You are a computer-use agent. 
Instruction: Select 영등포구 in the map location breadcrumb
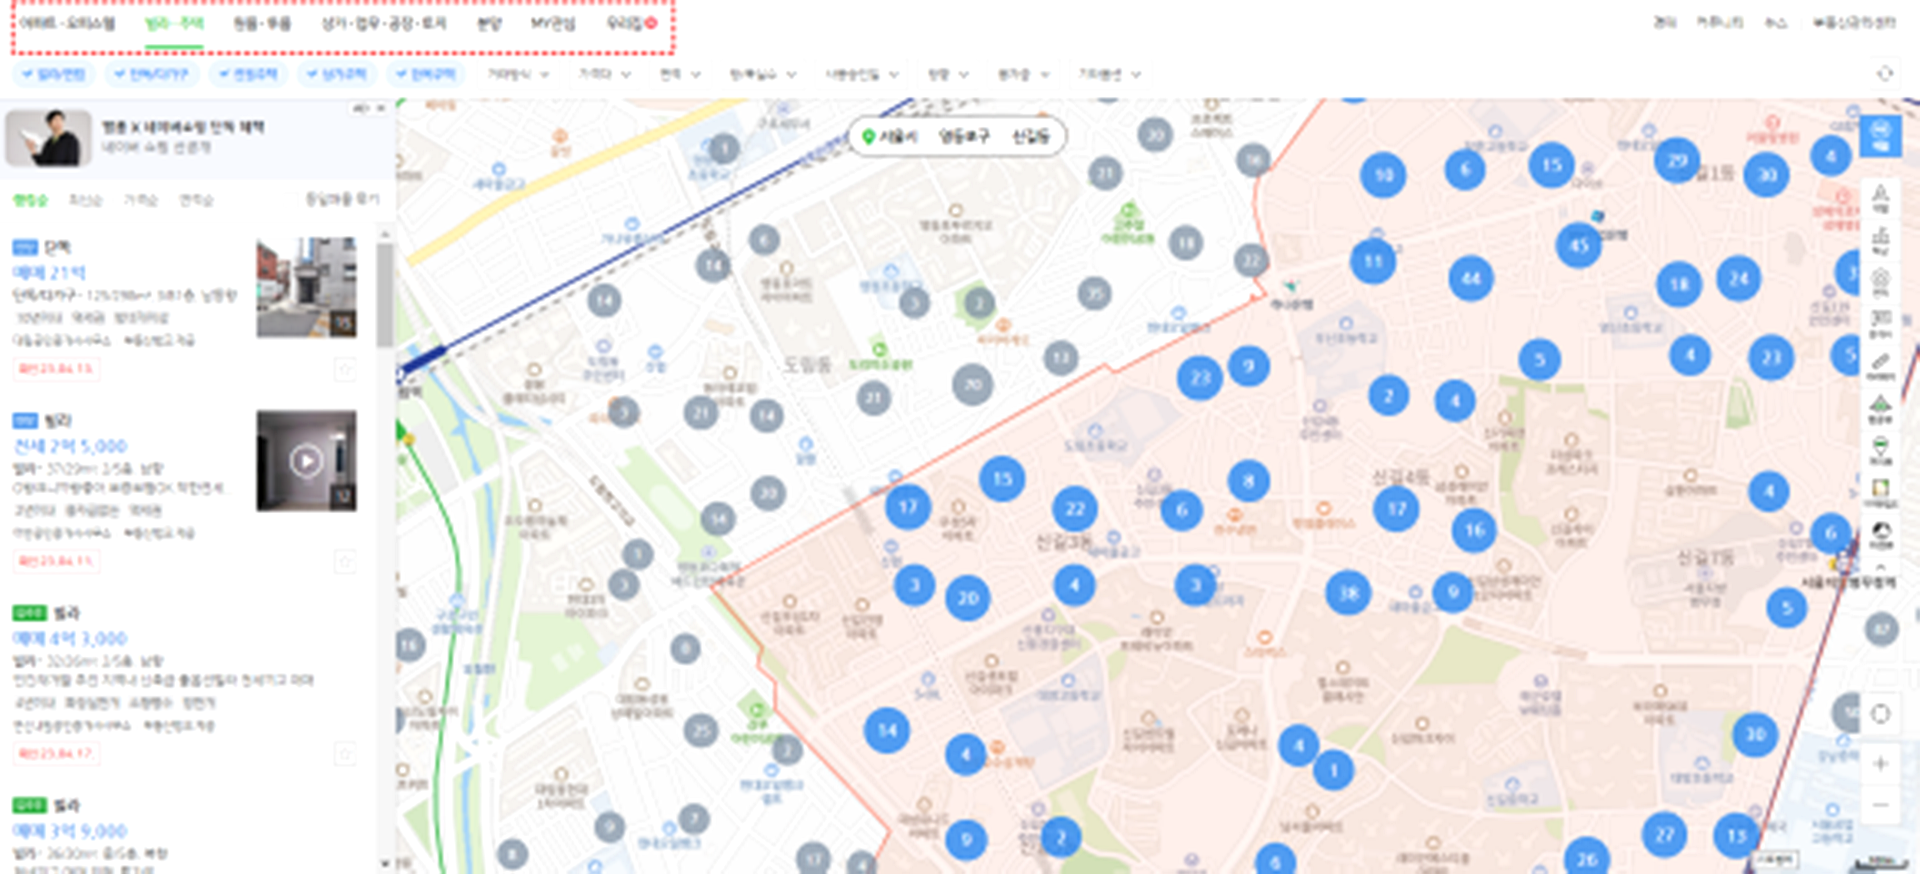pyautogui.click(x=963, y=136)
